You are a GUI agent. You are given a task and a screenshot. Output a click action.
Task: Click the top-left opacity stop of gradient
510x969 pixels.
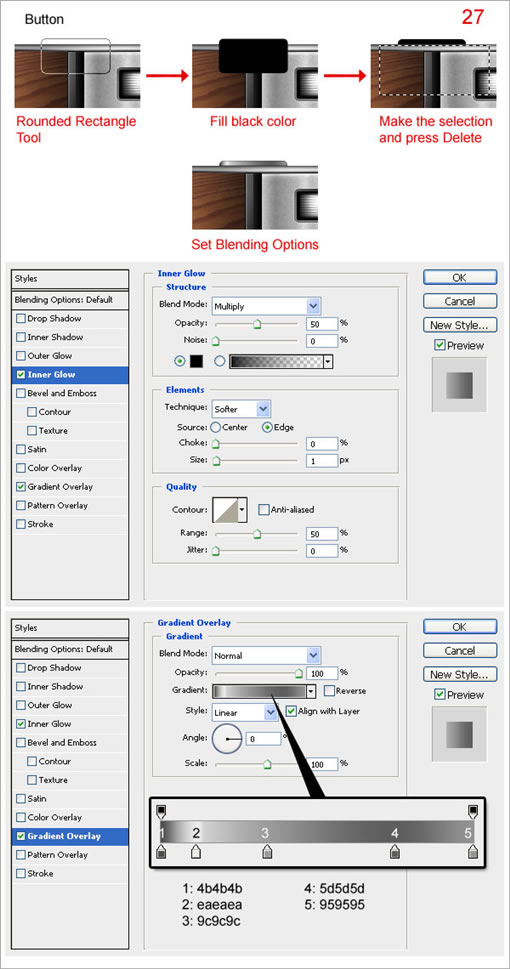(x=161, y=810)
